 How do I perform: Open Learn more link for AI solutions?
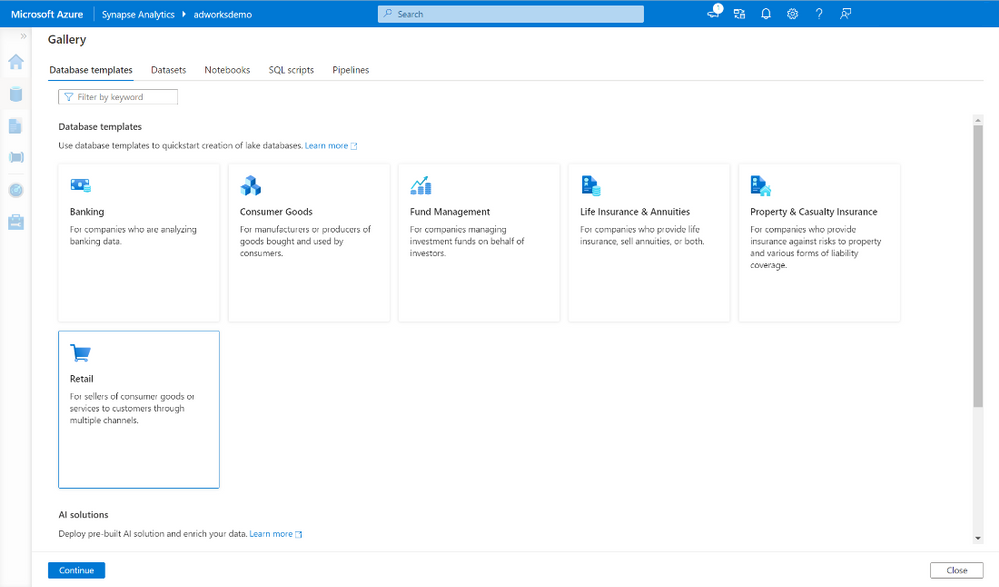[275, 534]
